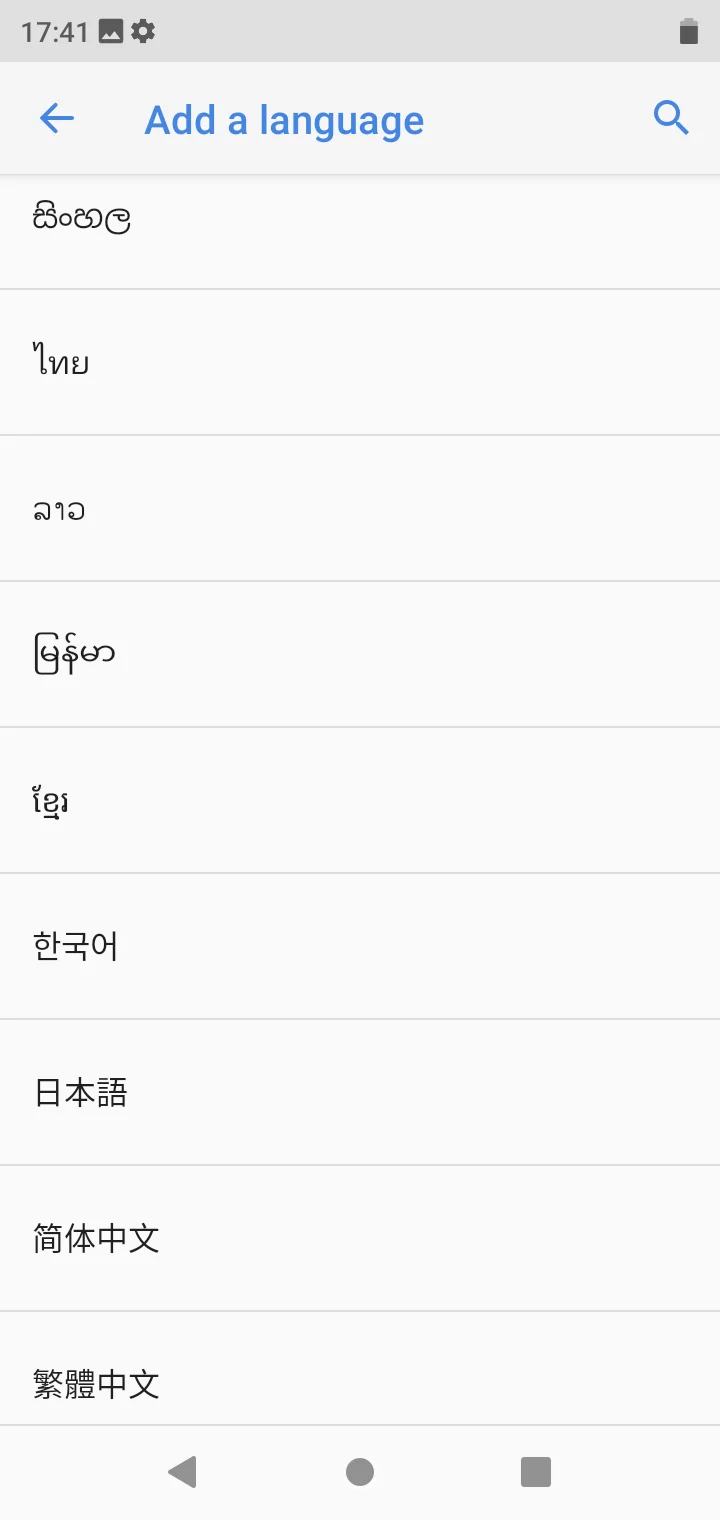This screenshot has width=720, height=1520.
Task: Select Traditional Chinese 繁體中文
Action: [360, 1368]
